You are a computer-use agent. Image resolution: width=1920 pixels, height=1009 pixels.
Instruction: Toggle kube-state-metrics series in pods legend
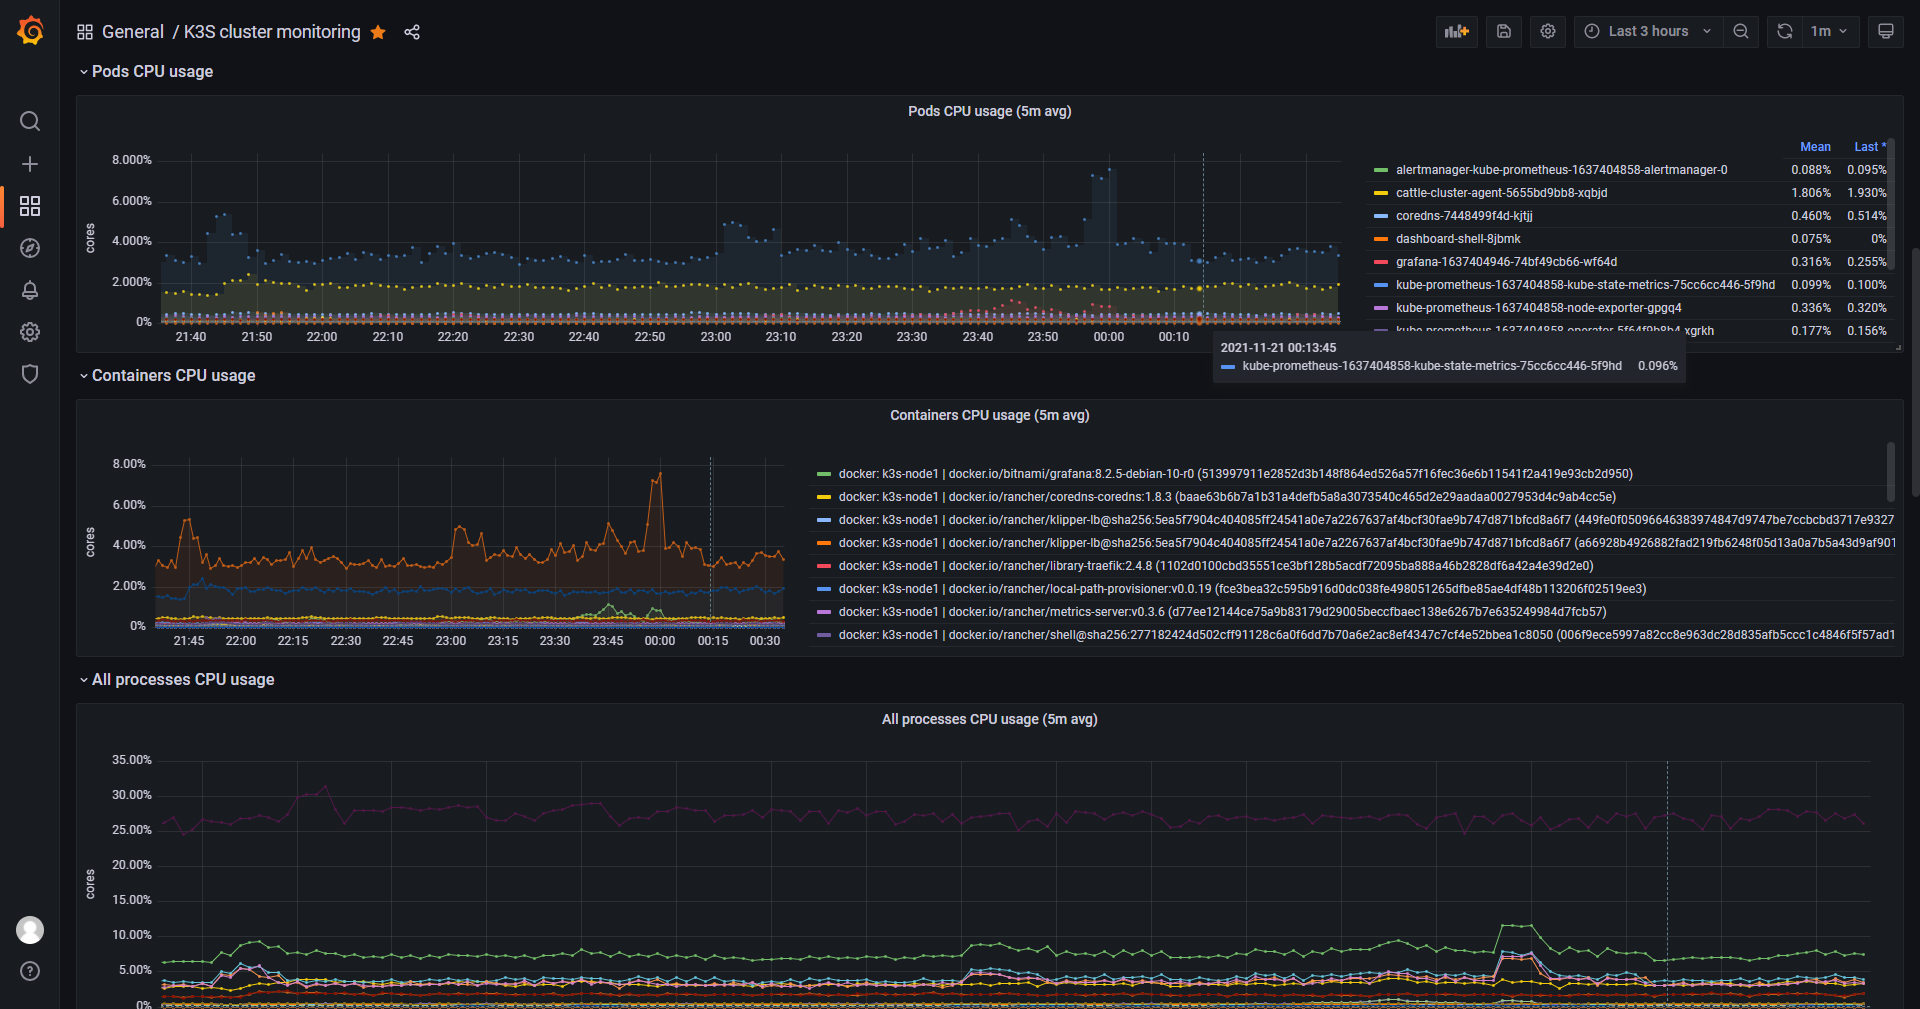pyautogui.click(x=1585, y=285)
